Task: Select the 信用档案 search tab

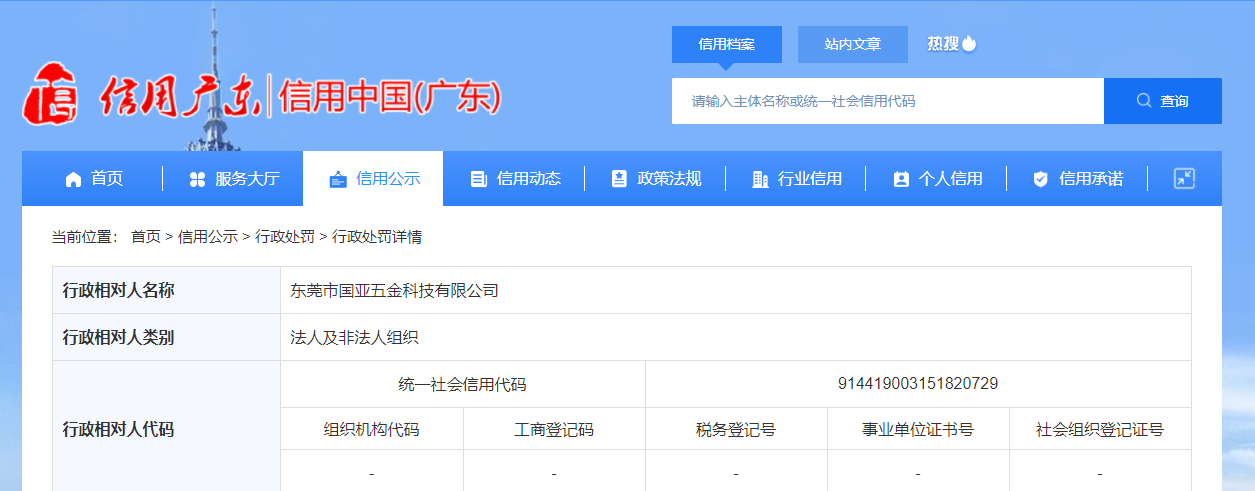Action: (727, 45)
